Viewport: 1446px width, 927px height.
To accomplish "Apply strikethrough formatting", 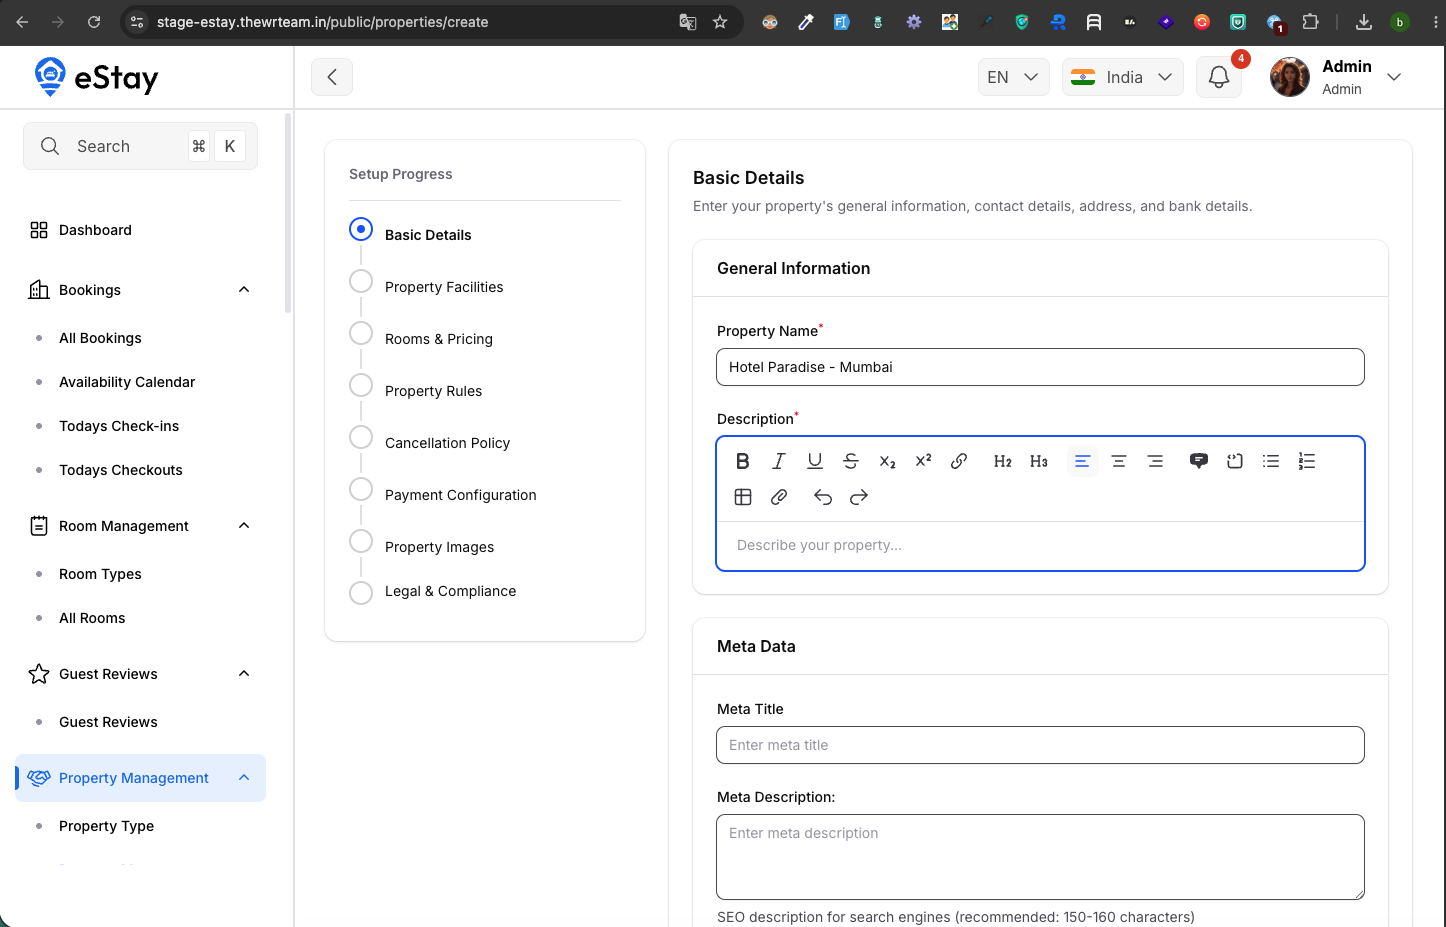I will (x=850, y=461).
